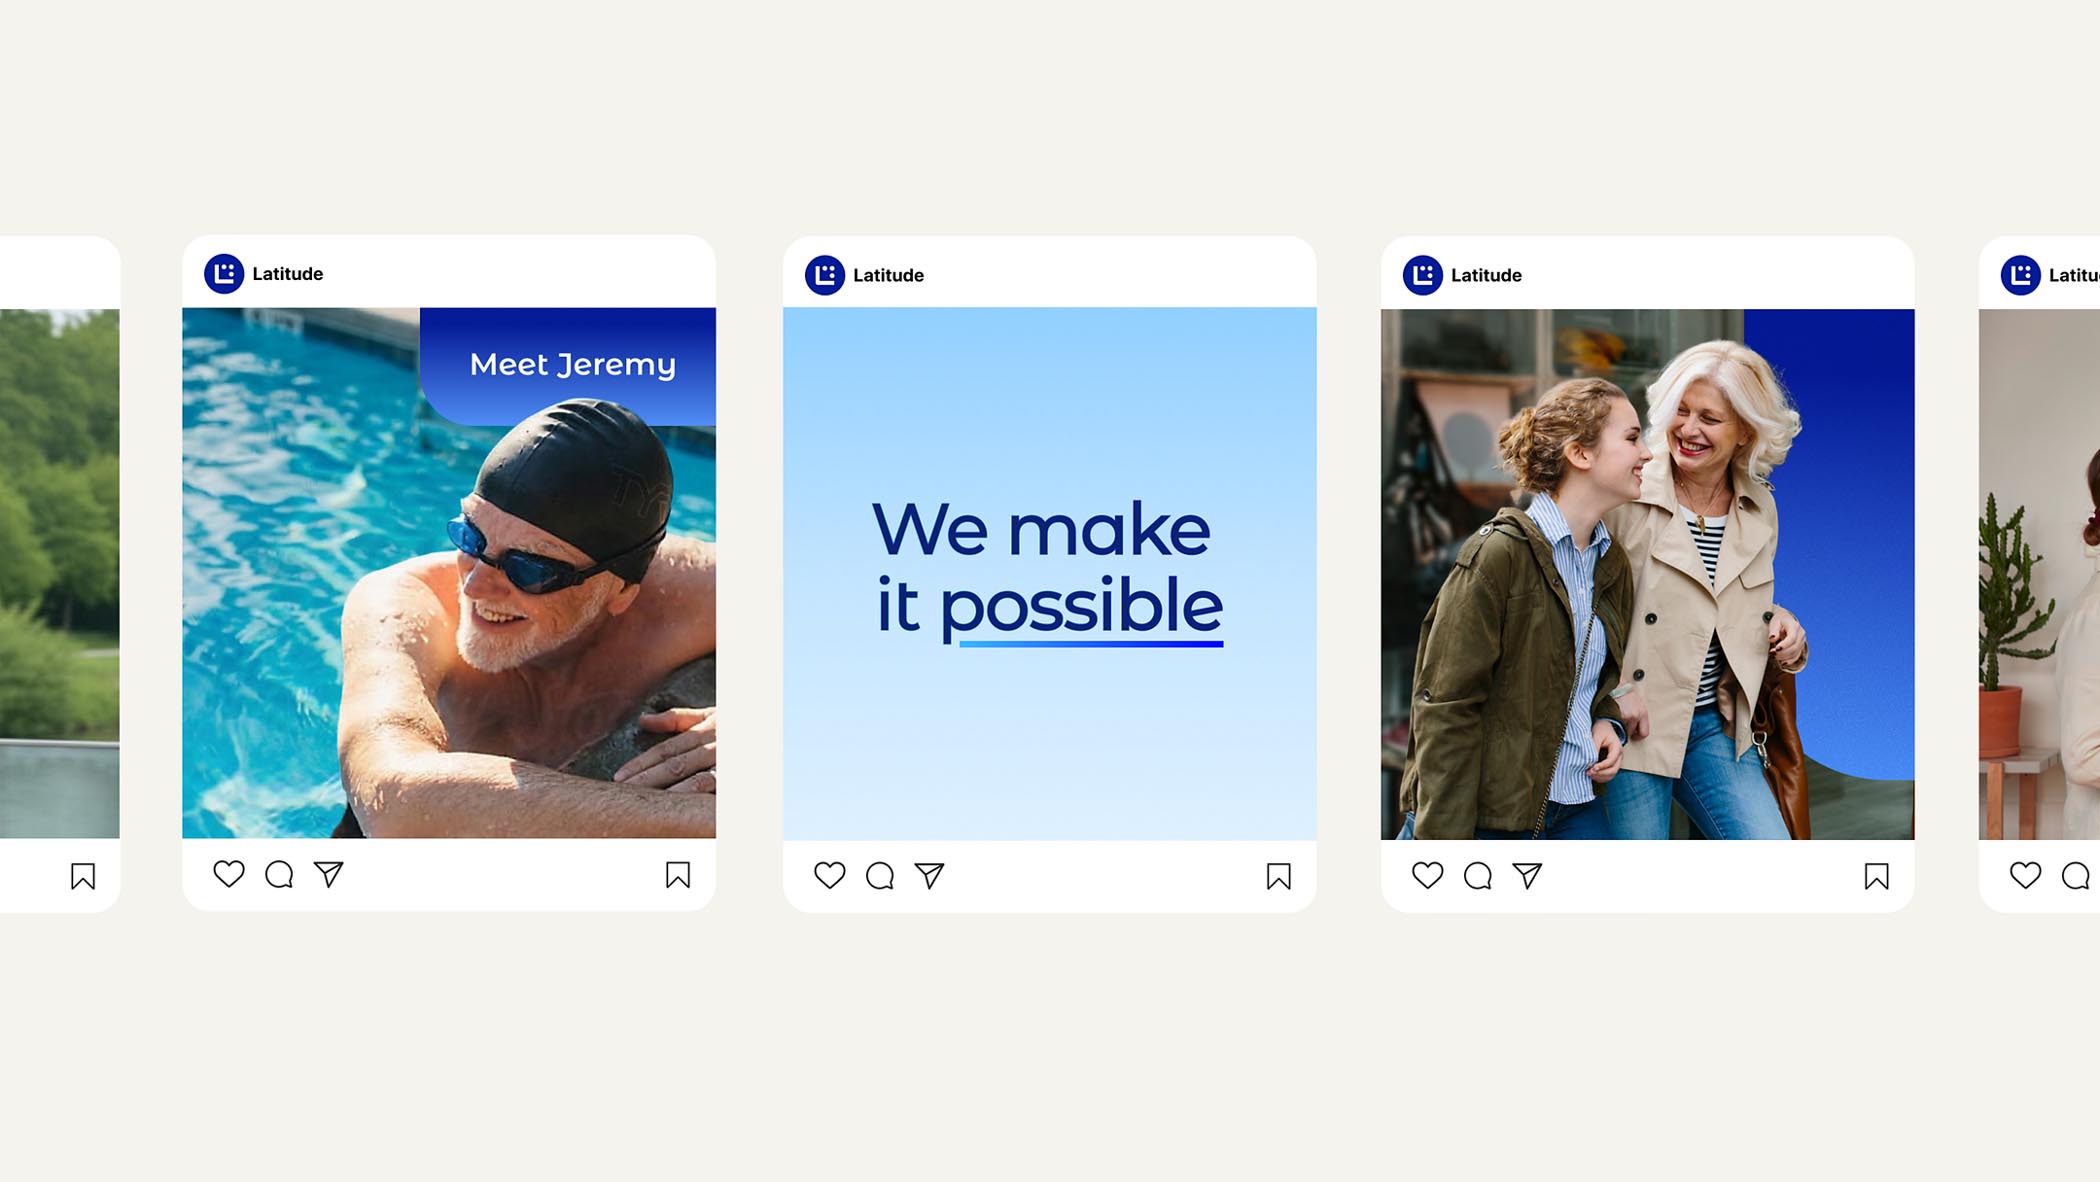Like the We make it possible post
Viewport: 2100px width, 1182px height.
830,875
